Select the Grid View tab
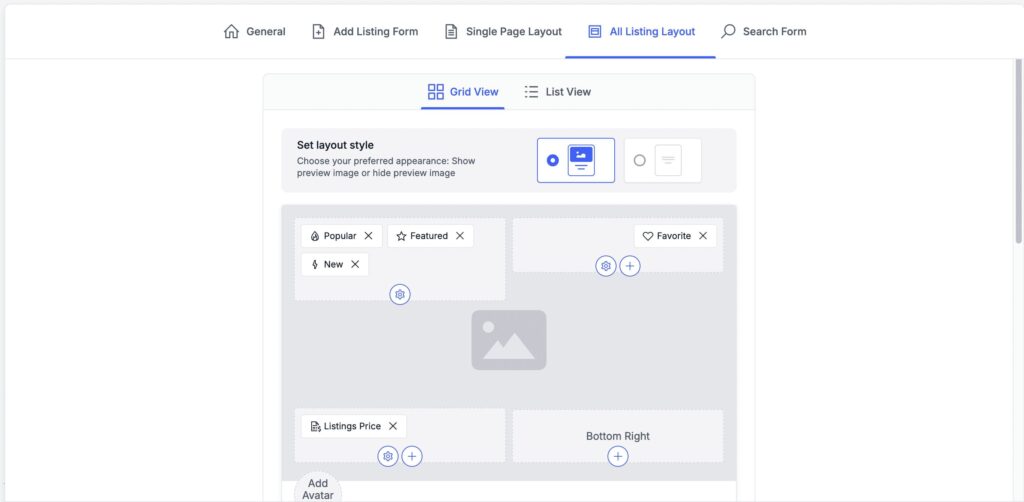 pyautogui.click(x=463, y=92)
